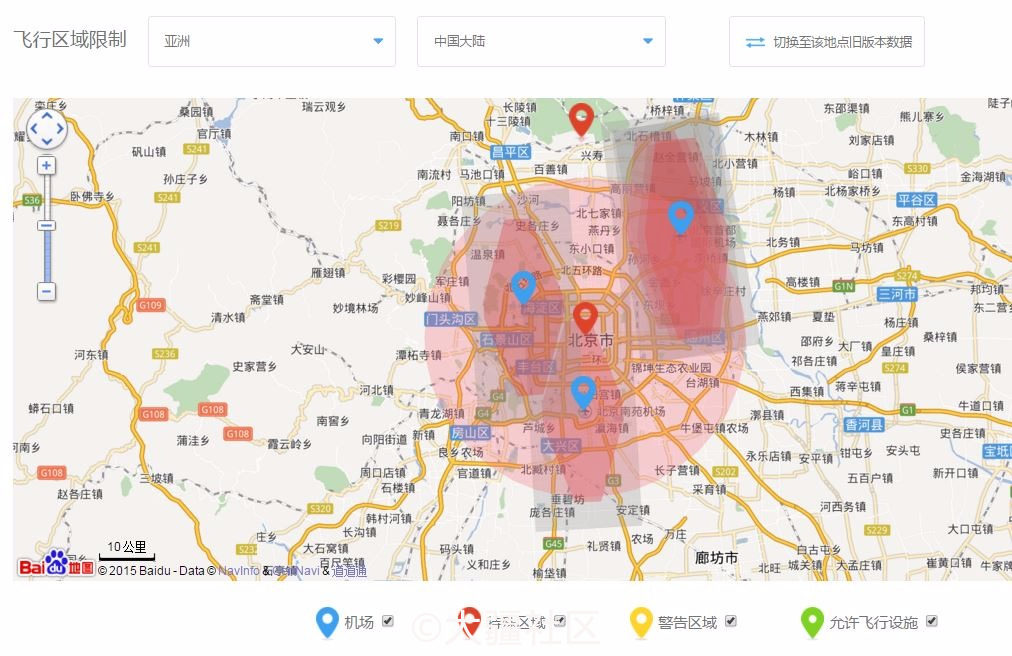Click the 三河市 city label

[896, 294]
